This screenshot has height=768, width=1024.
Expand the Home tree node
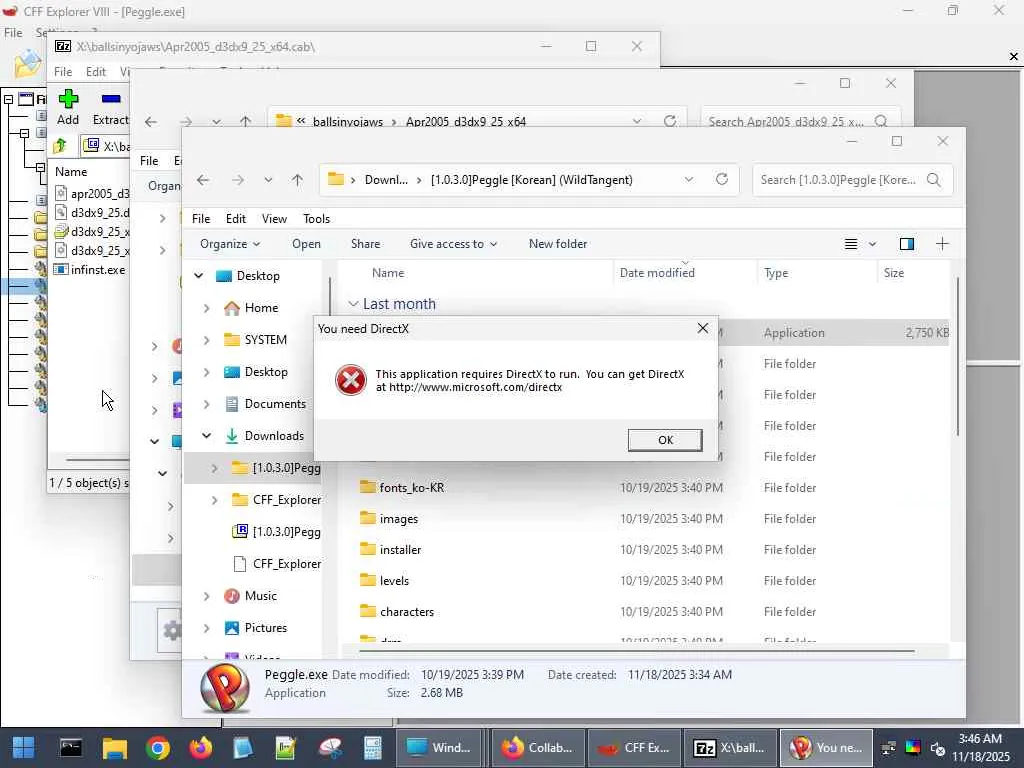point(206,308)
